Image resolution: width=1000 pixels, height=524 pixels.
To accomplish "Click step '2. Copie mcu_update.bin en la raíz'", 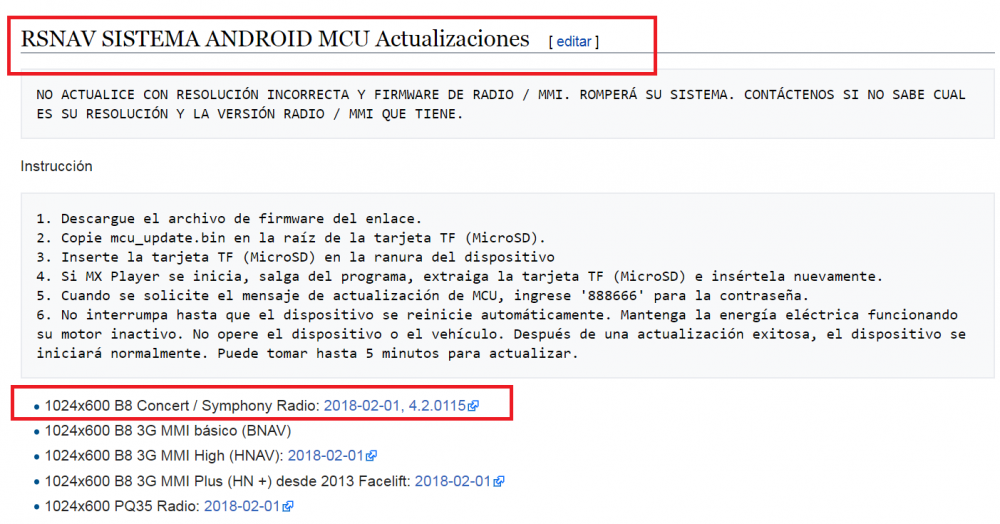I will (291, 238).
